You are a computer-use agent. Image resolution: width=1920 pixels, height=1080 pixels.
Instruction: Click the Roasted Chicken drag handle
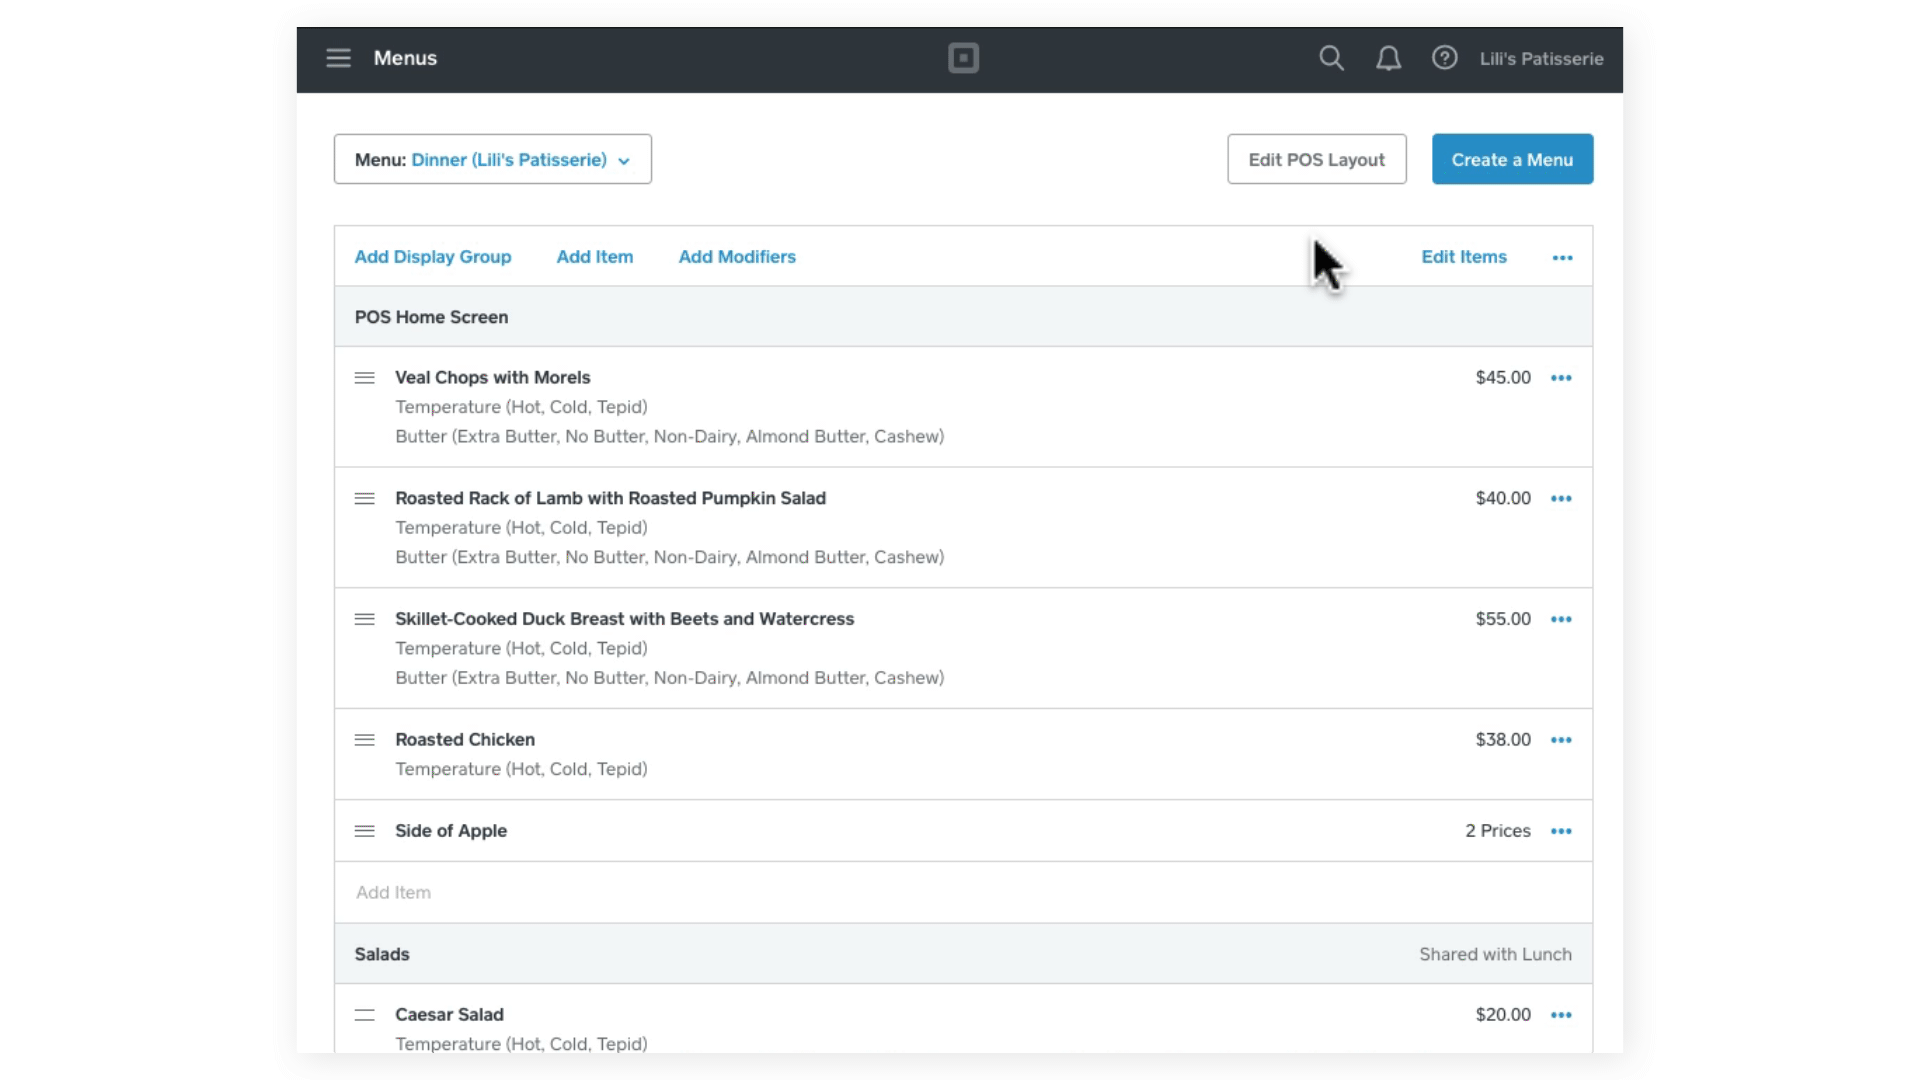click(364, 740)
